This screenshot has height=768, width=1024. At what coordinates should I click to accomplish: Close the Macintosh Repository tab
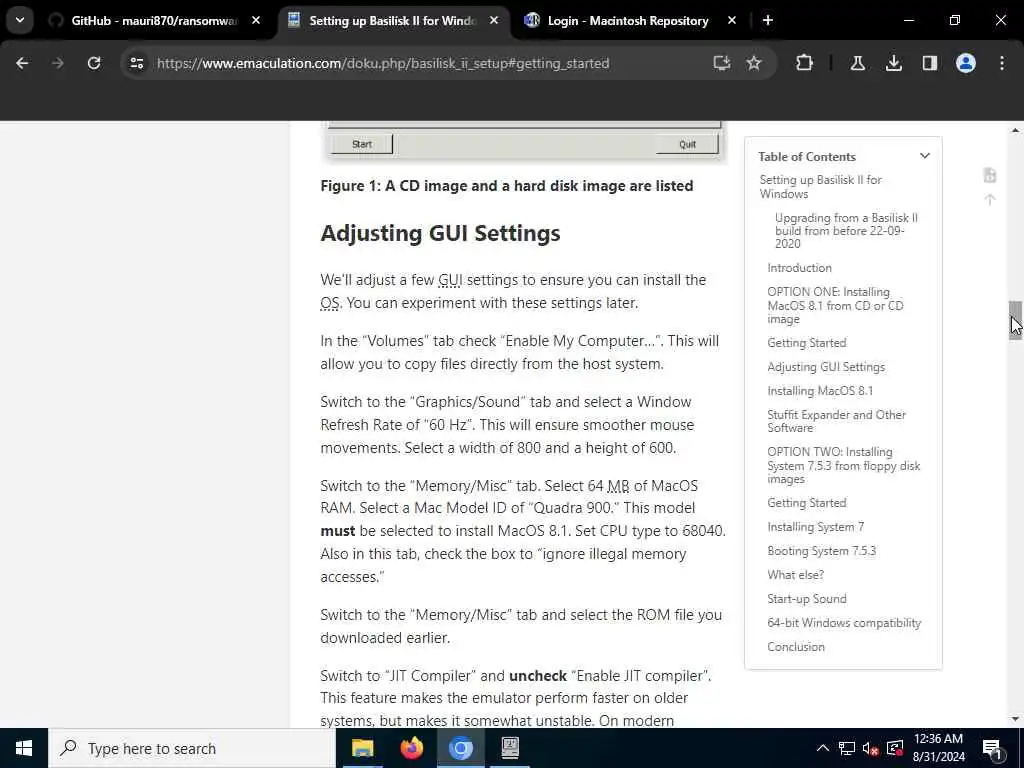coord(732,21)
